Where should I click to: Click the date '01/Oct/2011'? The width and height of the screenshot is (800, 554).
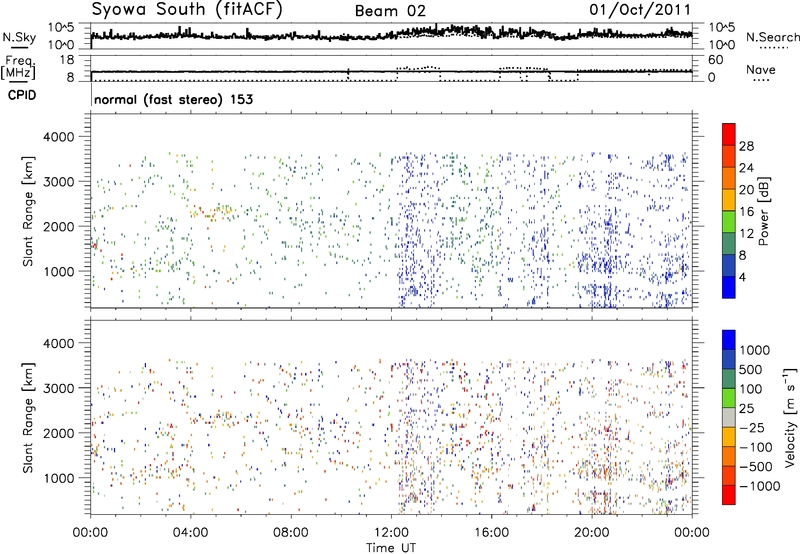click(x=640, y=10)
